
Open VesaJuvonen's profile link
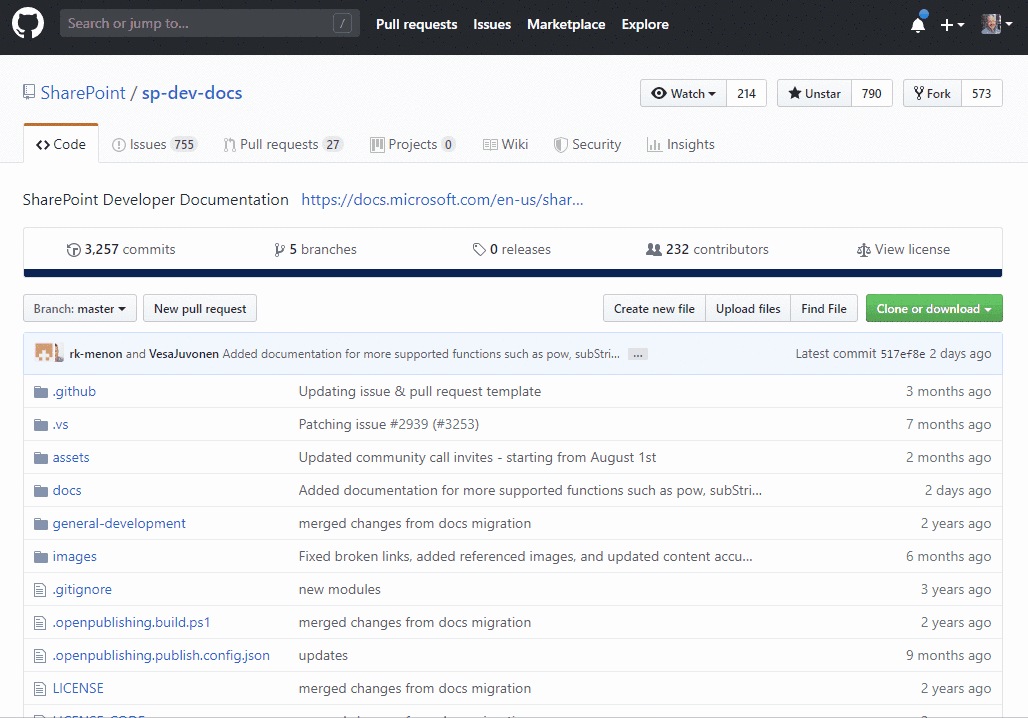tap(184, 354)
